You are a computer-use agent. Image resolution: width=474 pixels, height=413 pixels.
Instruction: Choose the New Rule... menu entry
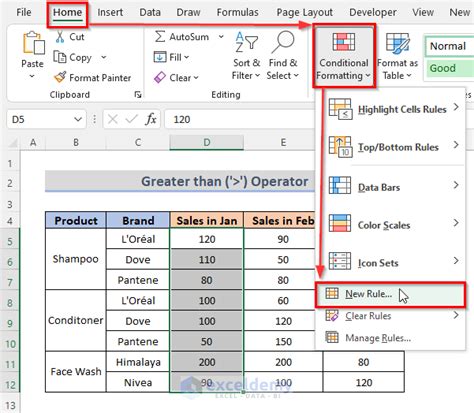[x=390, y=294]
